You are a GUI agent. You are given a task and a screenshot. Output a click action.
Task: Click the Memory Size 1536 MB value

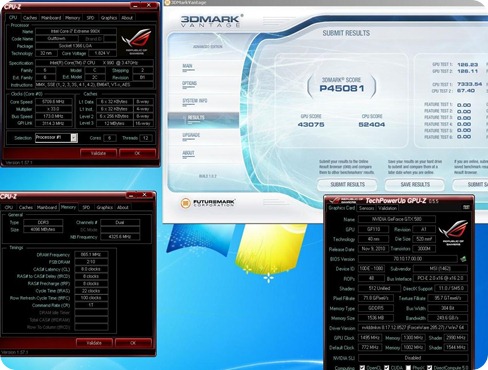coord(376,318)
